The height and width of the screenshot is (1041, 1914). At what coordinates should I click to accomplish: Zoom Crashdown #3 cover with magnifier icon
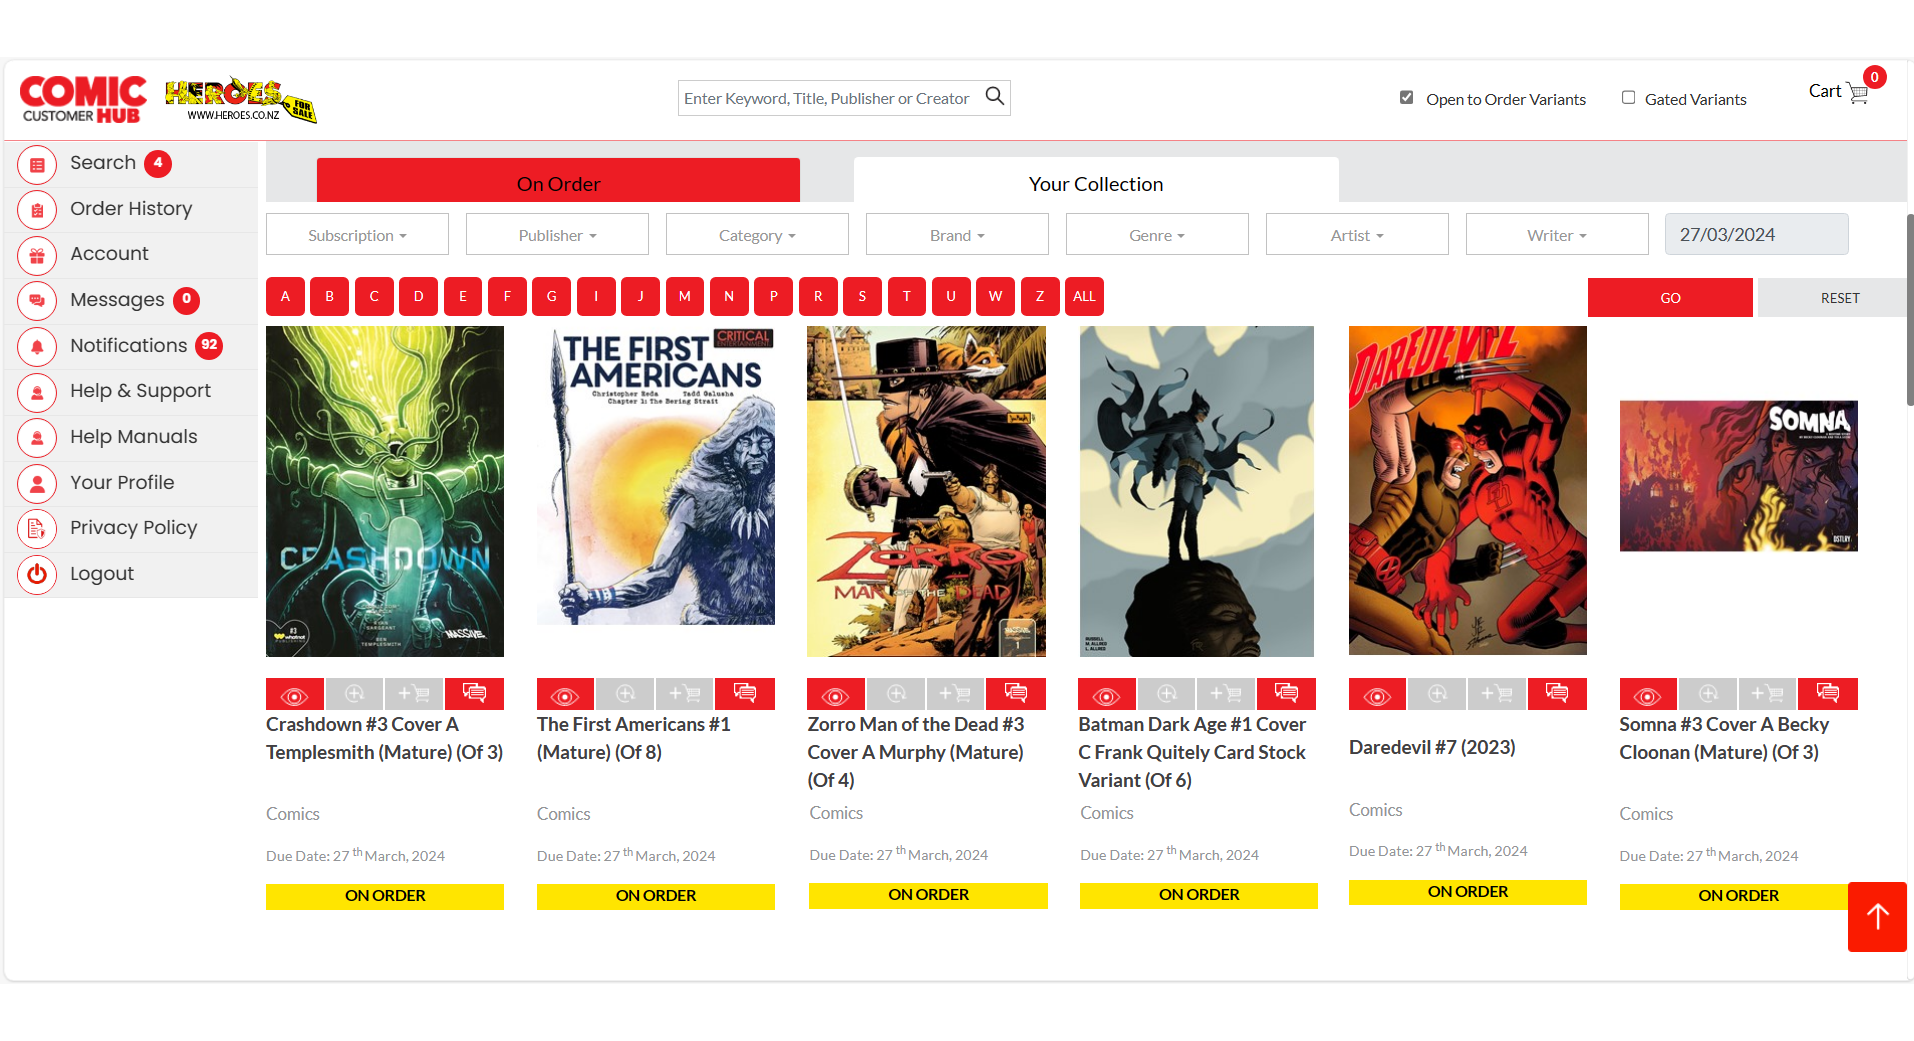[x=355, y=694]
